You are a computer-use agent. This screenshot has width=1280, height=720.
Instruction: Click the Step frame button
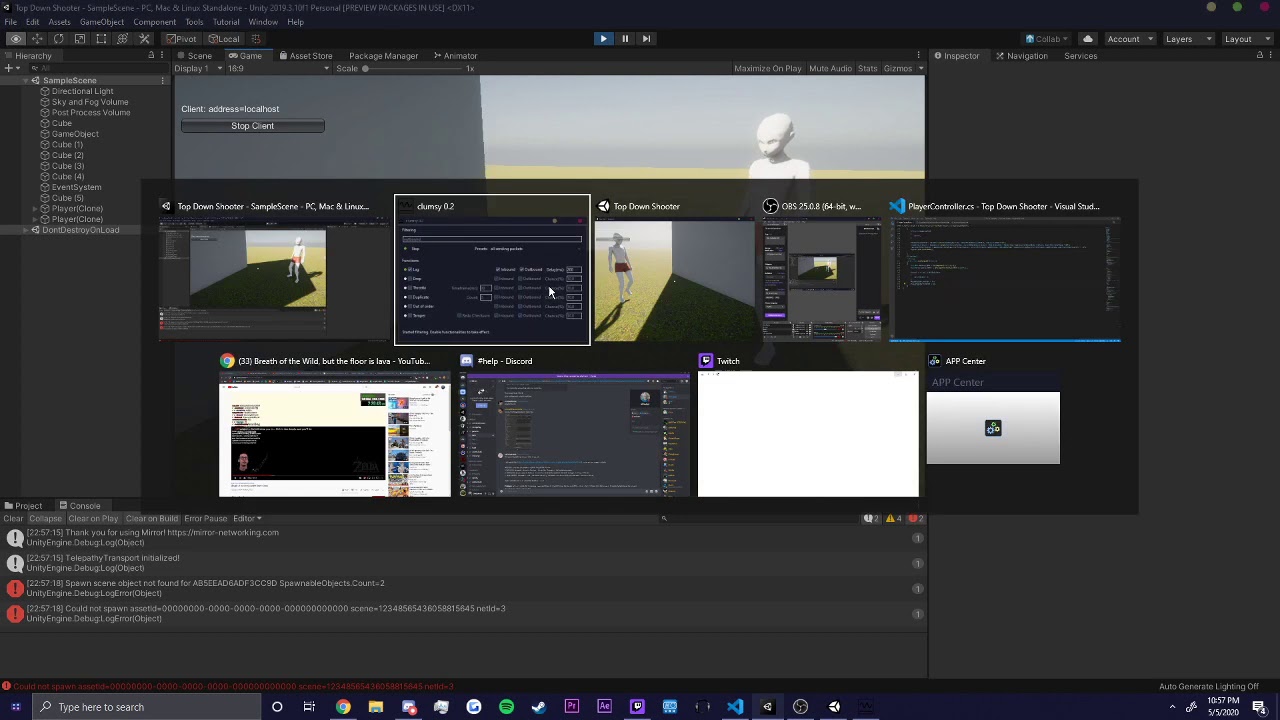[646, 39]
